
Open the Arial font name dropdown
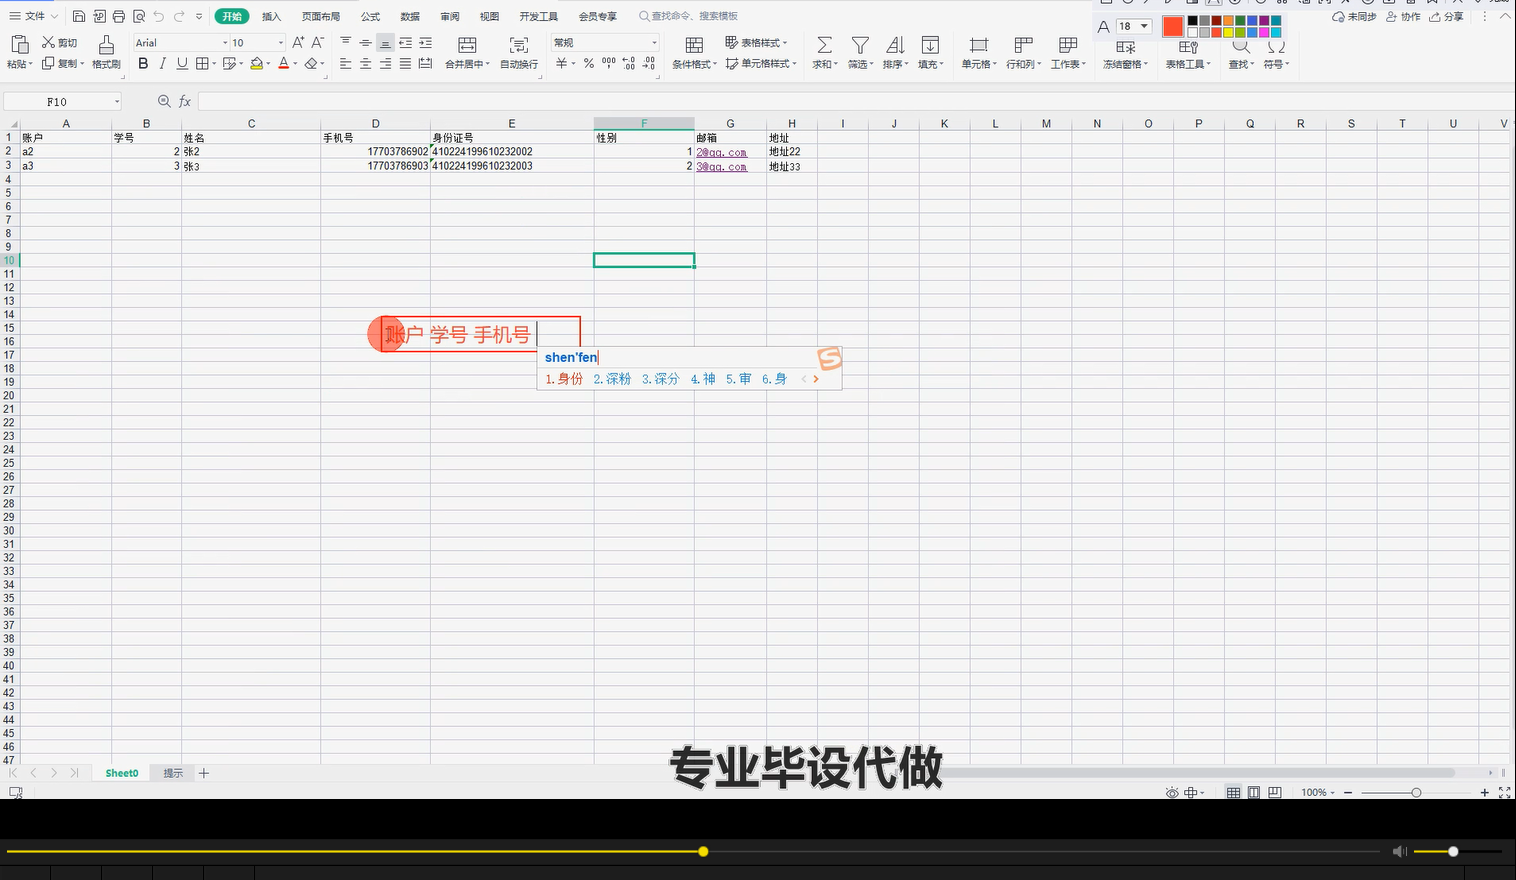coord(225,43)
